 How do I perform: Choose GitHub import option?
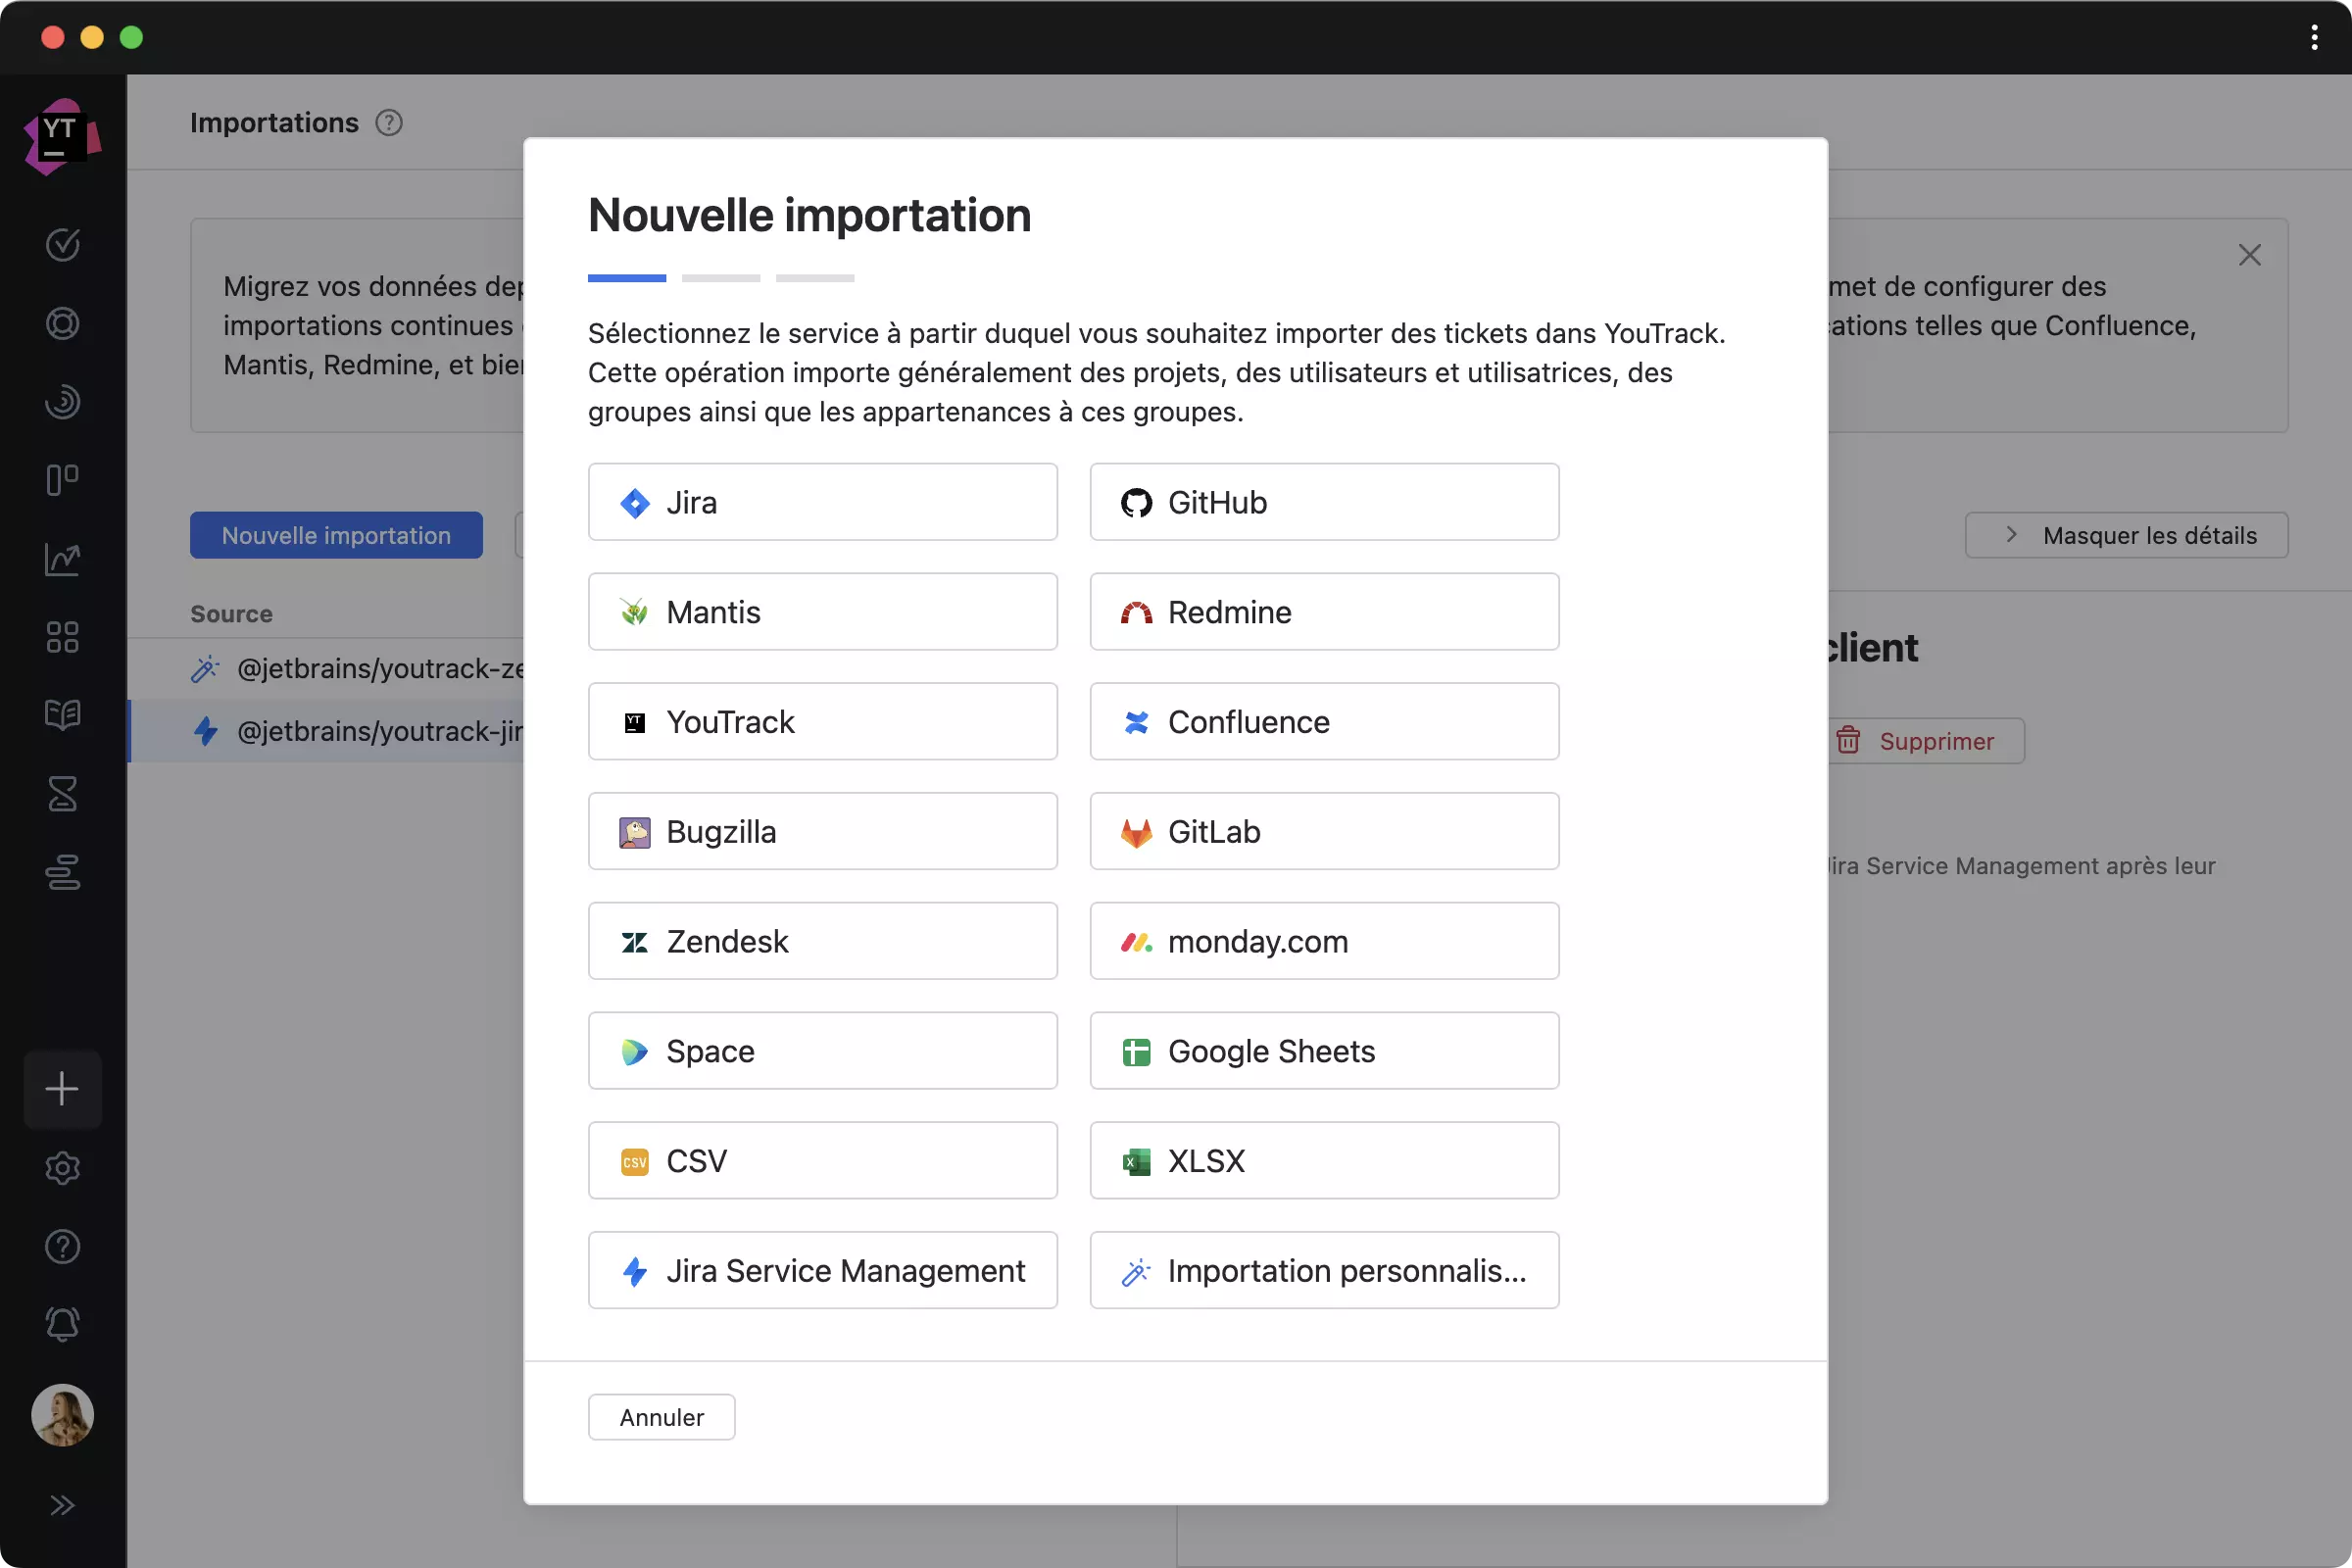click(1324, 502)
